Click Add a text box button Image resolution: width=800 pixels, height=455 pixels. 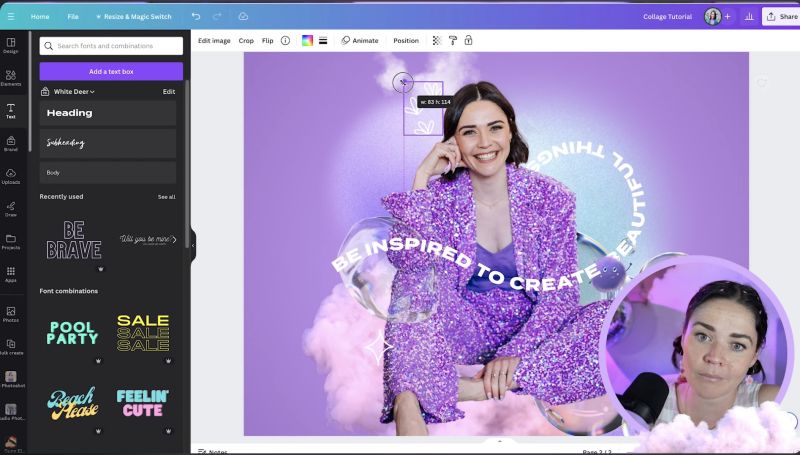(111, 71)
